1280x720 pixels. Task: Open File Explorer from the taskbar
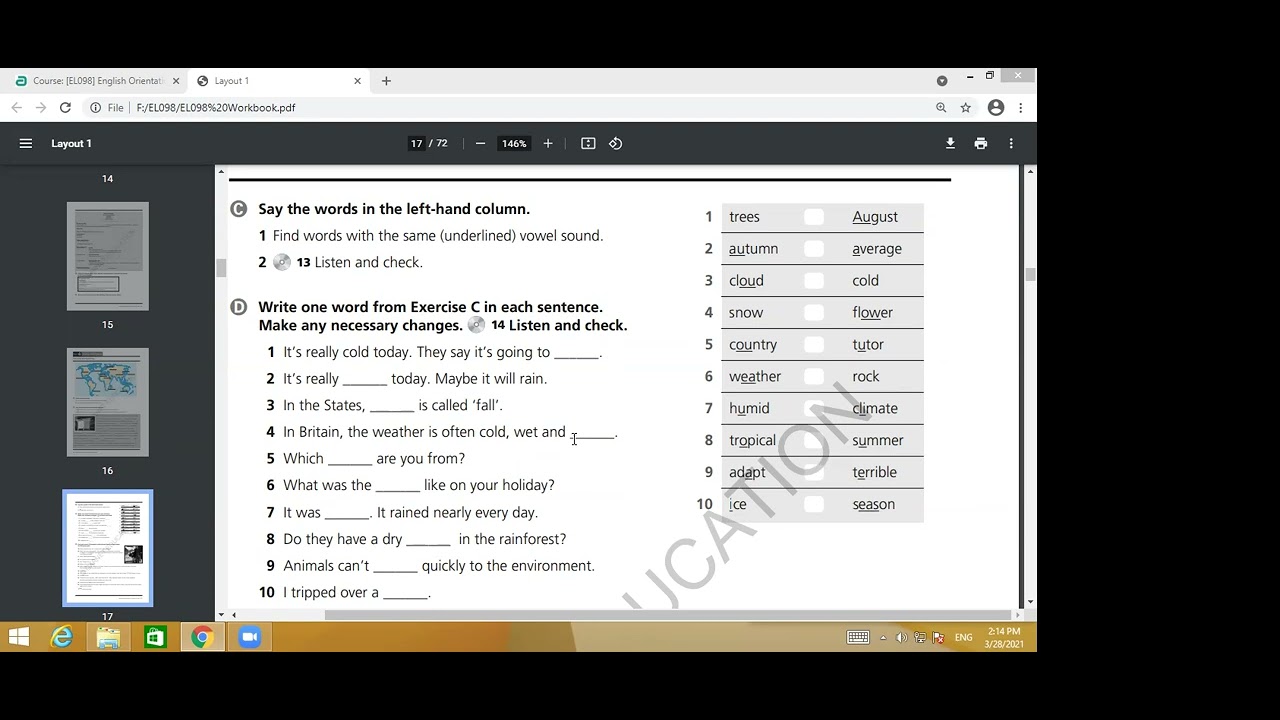108,637
